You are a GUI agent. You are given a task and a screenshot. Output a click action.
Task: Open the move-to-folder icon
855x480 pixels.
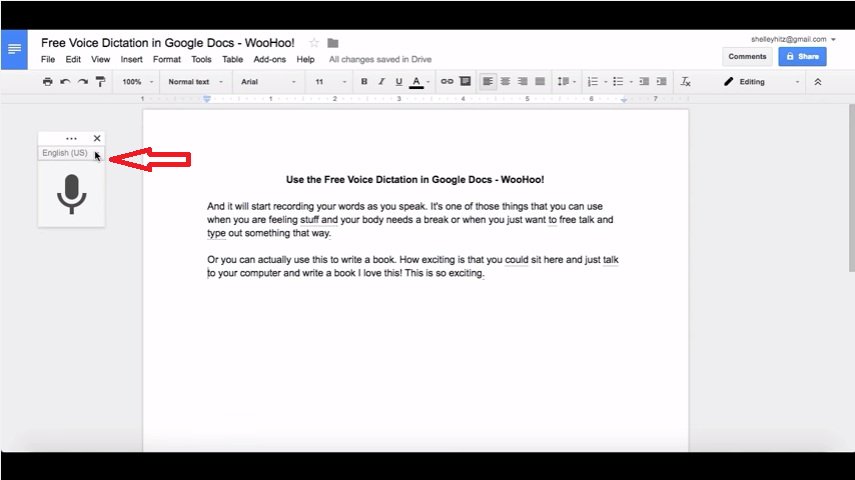(333, 43)
